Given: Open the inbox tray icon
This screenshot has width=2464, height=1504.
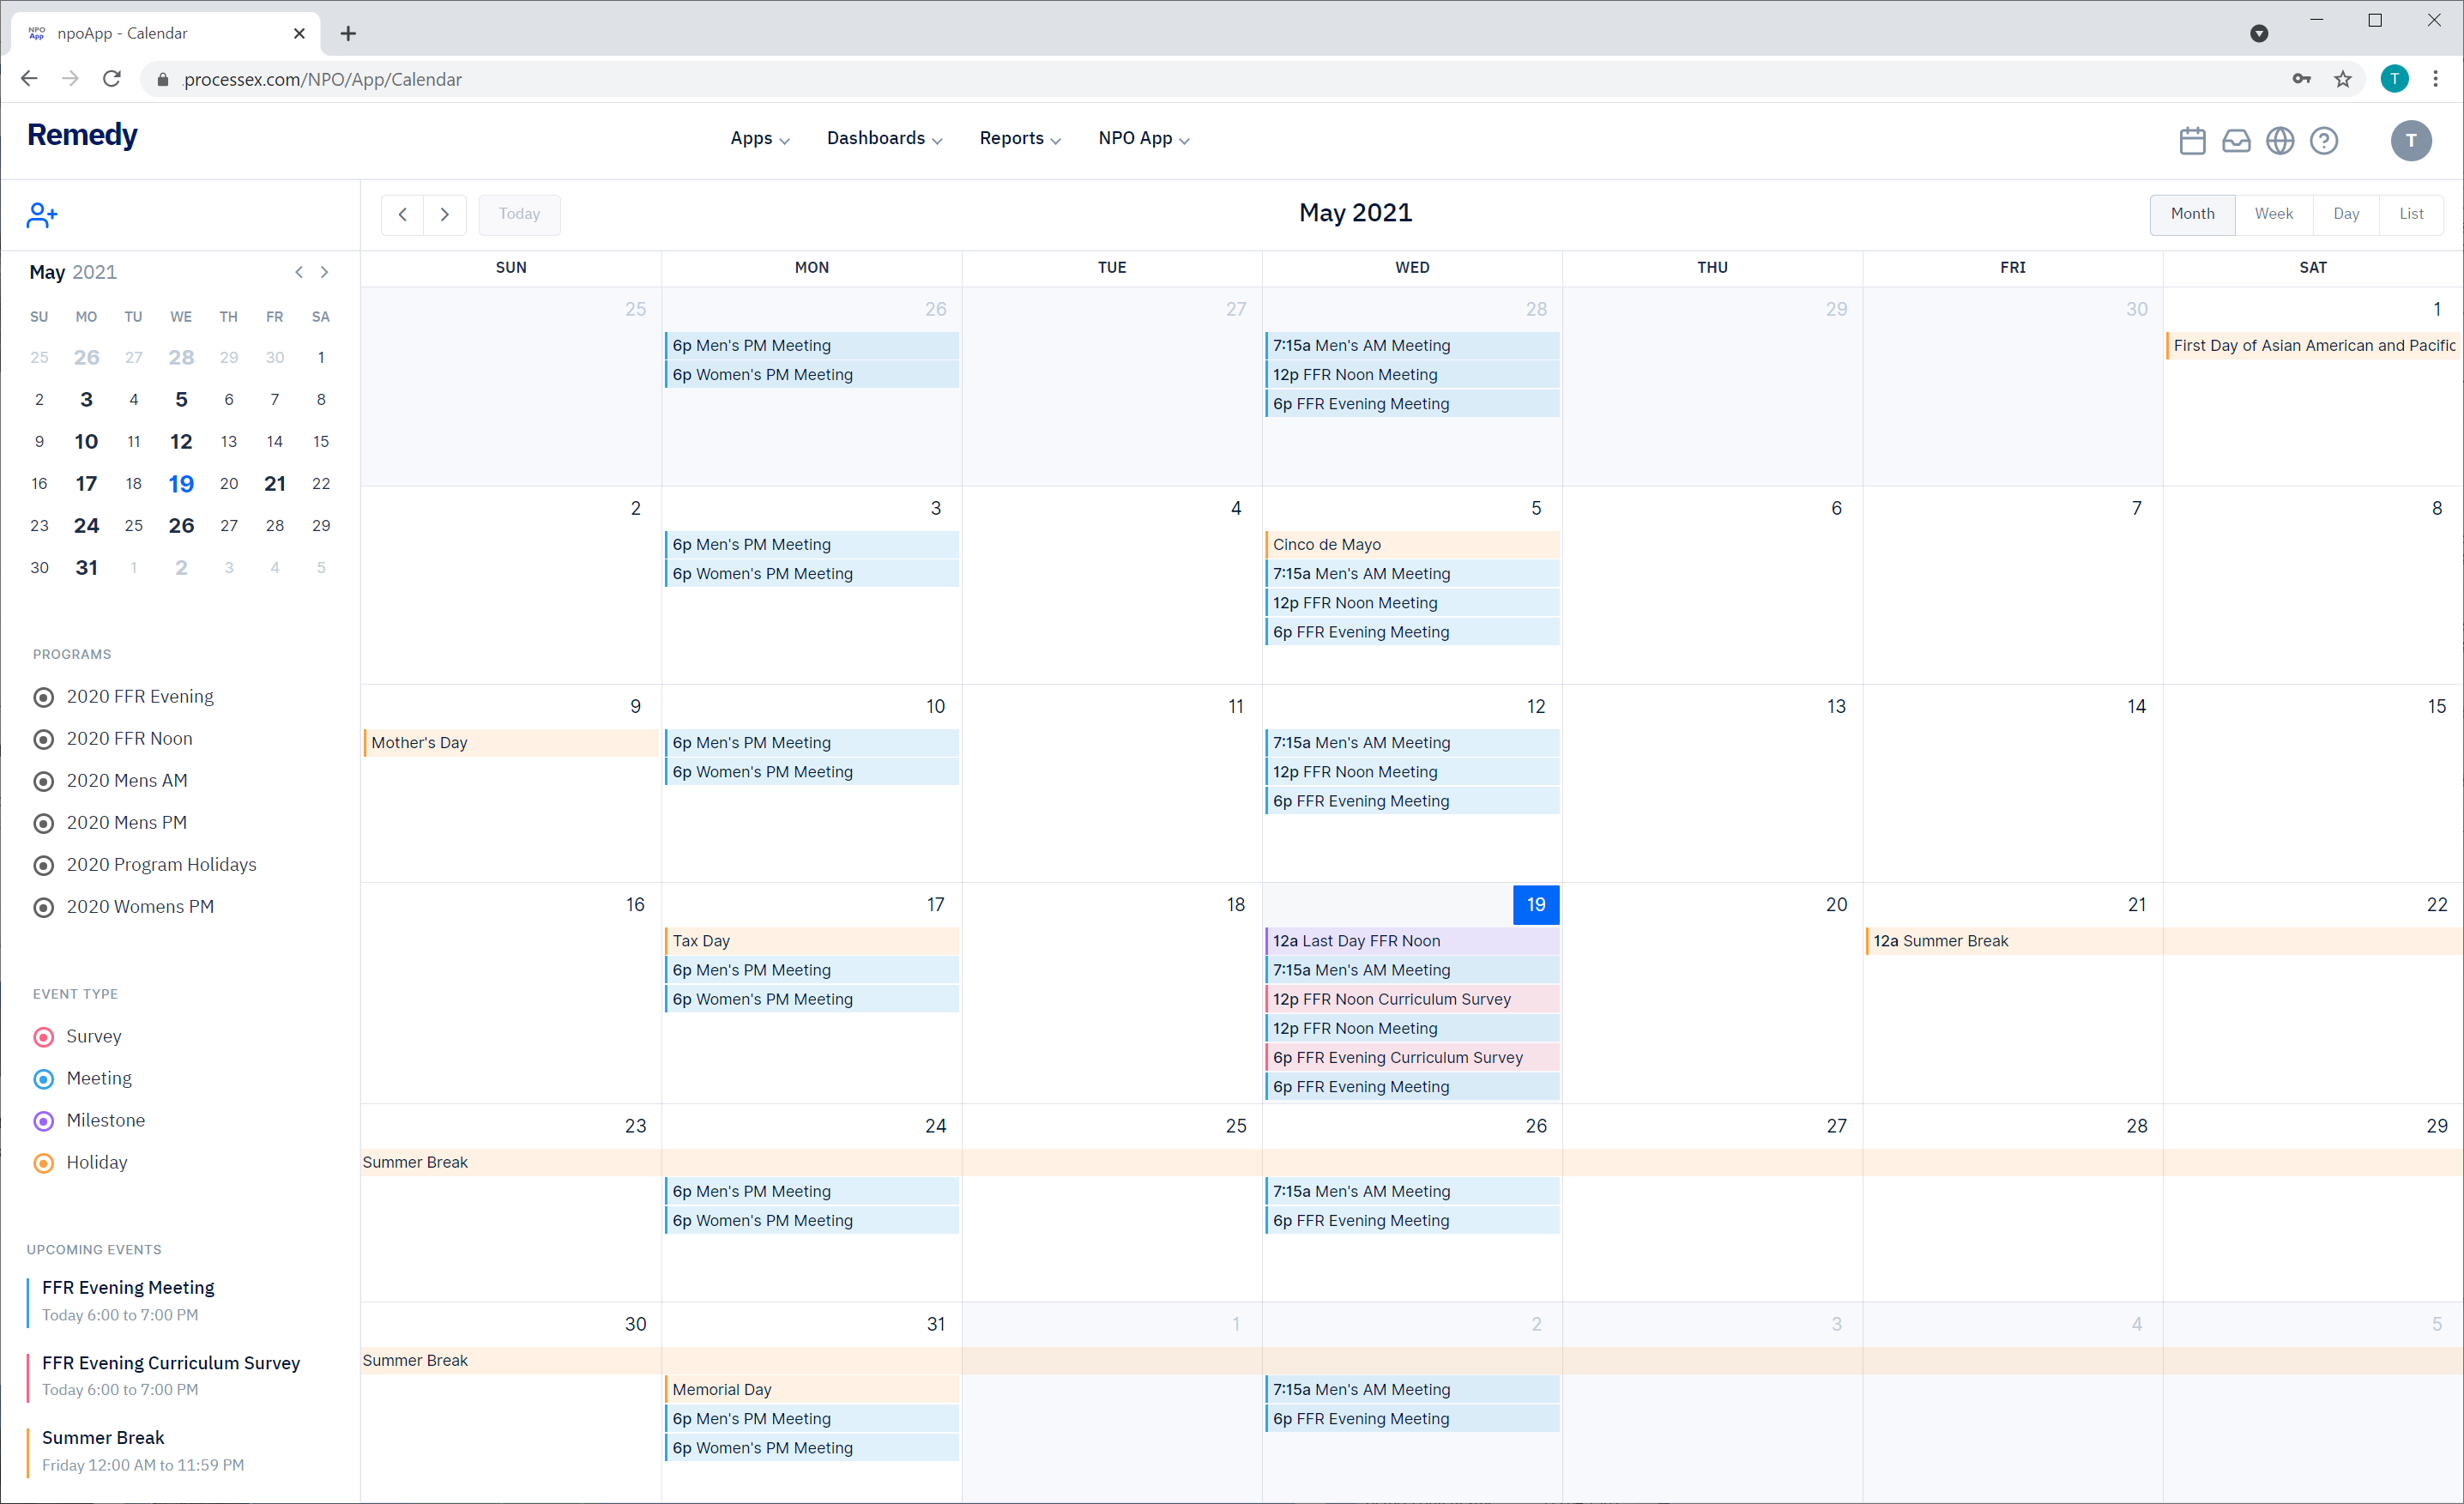Looking at the screenshot, I should 2236,141.
